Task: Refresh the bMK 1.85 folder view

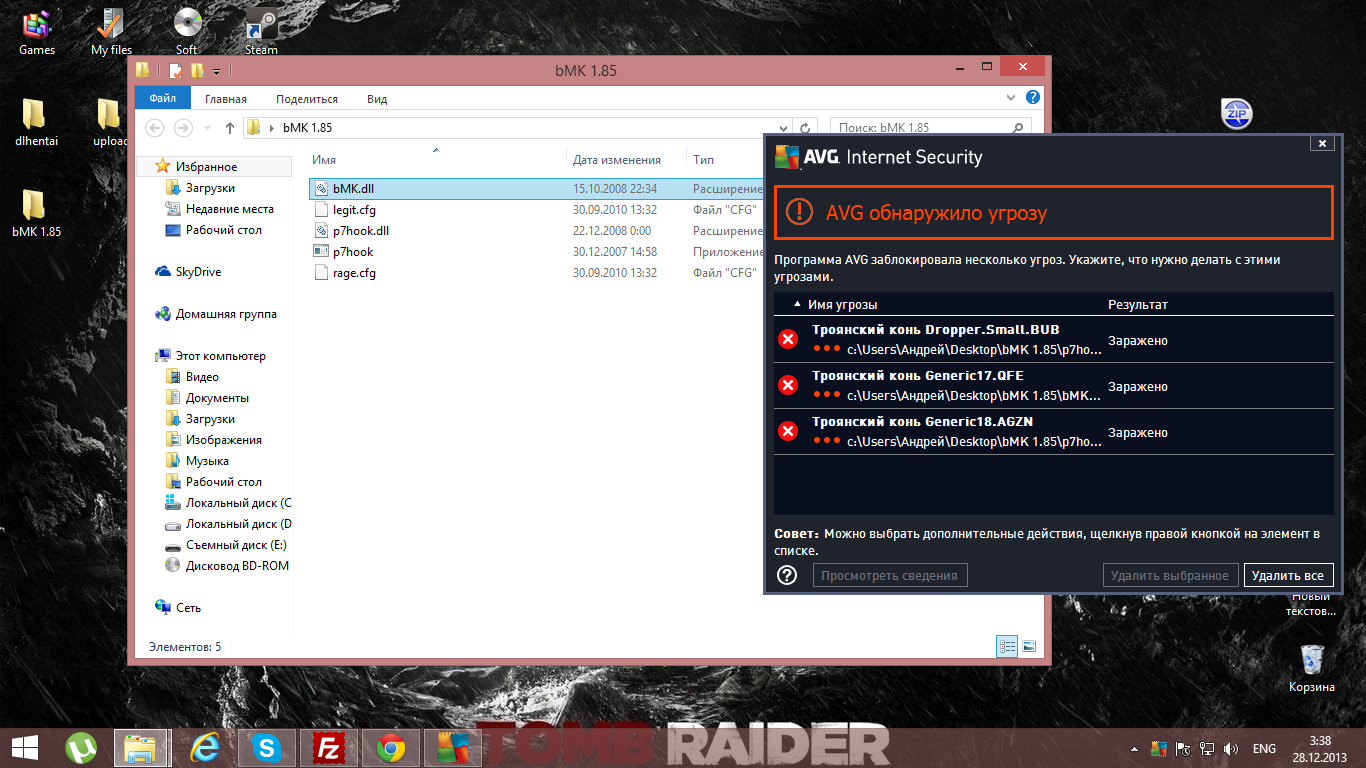Action: (806, 128)
